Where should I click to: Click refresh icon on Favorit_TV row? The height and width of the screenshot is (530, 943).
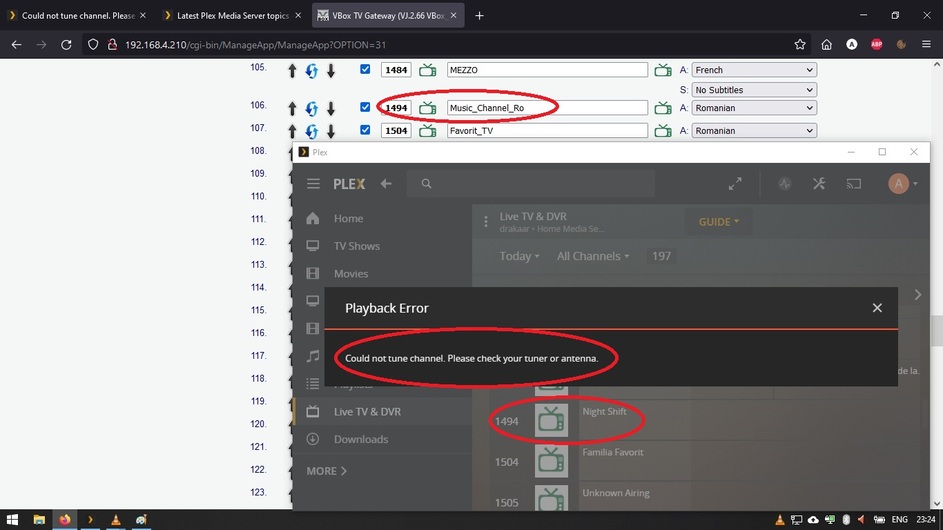pyautogui.click(x=312, y=131)
